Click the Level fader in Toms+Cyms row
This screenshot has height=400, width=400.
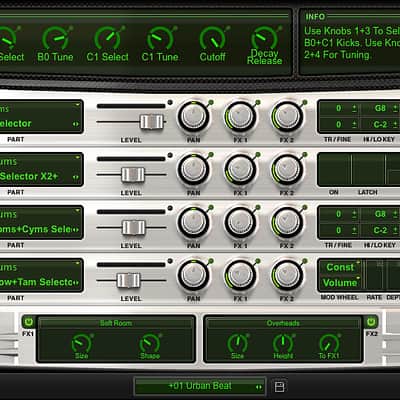[134, 228]
